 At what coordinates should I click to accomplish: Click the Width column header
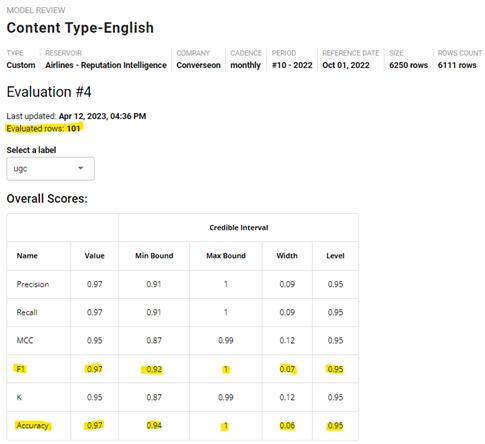pyautogui.click(x=287, y=256)
